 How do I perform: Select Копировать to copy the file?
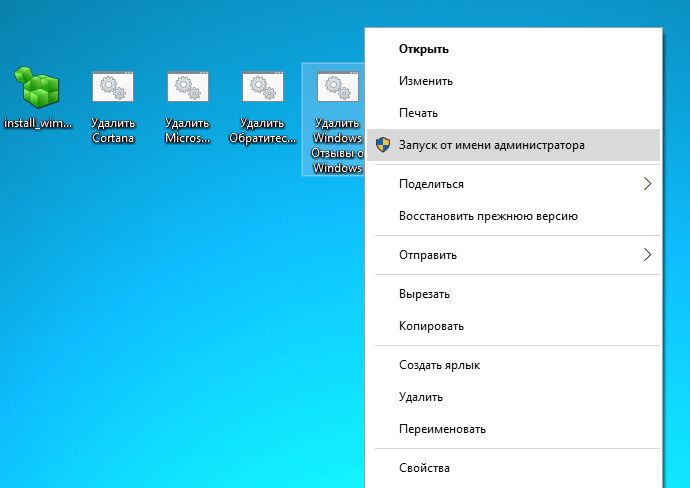[431, 326]
